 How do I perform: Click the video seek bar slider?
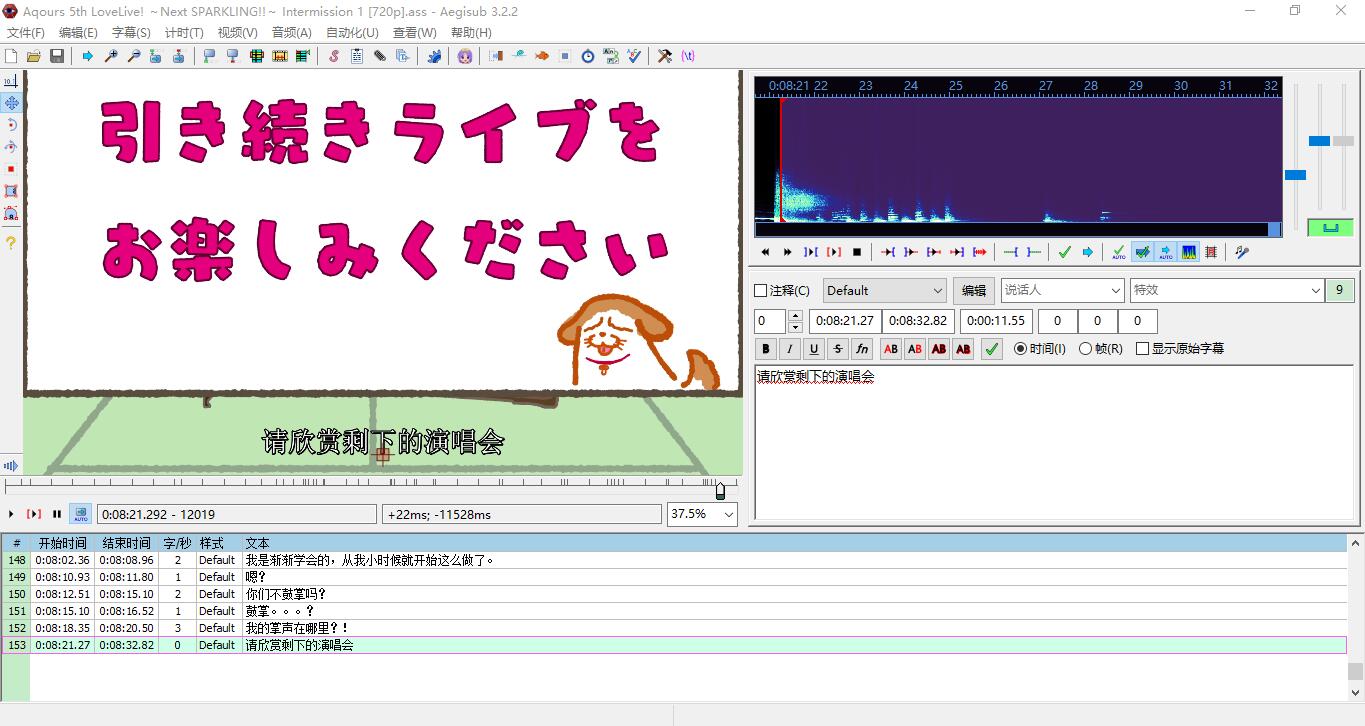click(x=371, y=489)
